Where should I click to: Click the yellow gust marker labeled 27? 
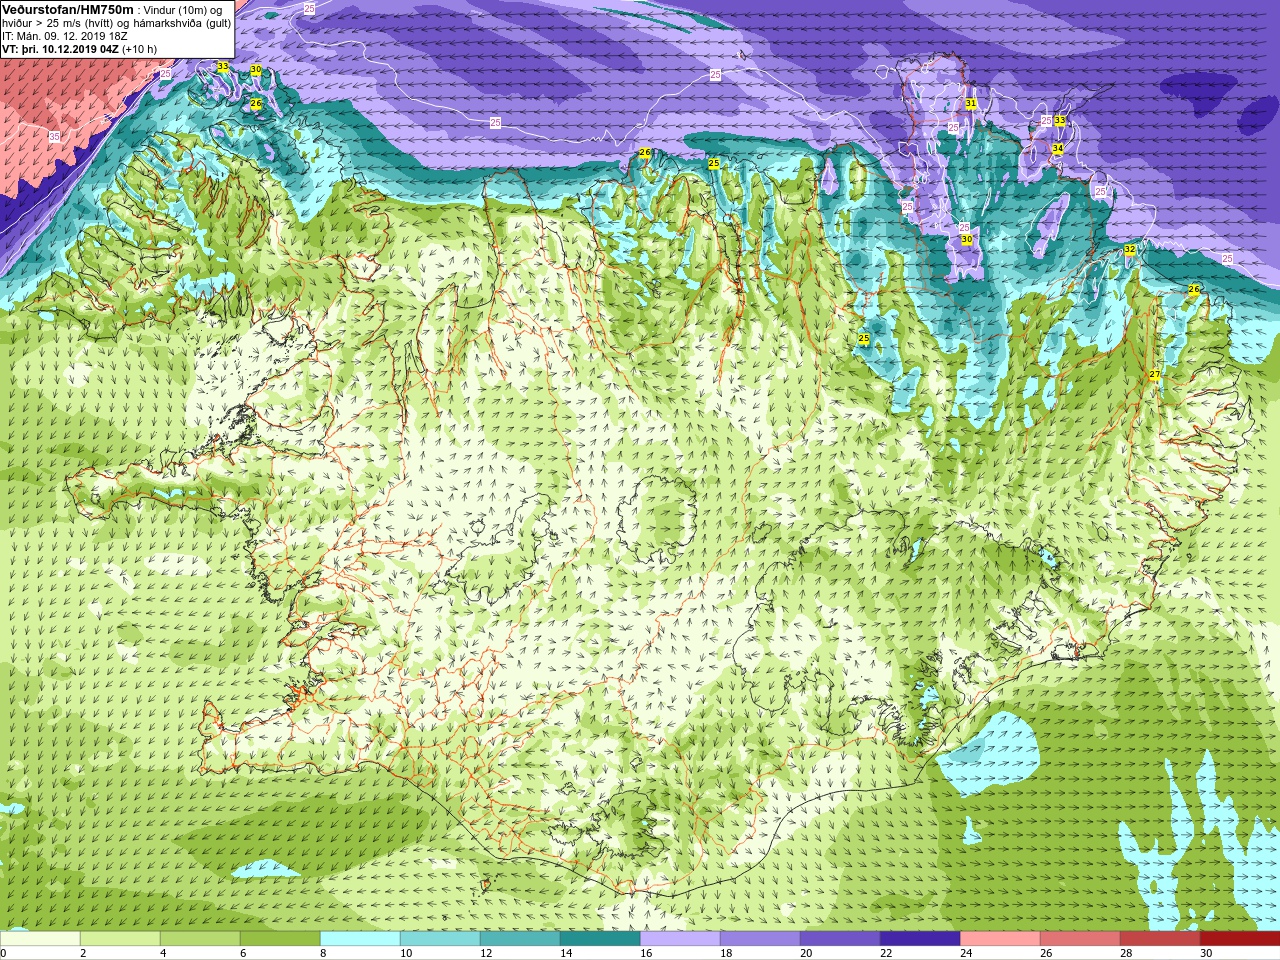pyautogui.click(x=1154, y=375)
